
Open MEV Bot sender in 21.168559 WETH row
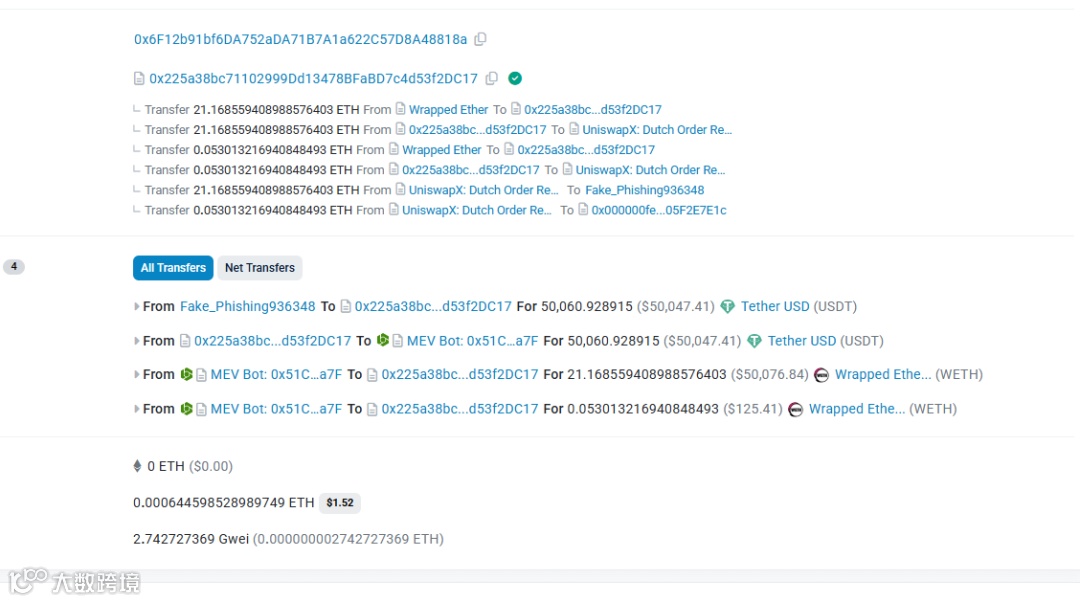point(276,375)
